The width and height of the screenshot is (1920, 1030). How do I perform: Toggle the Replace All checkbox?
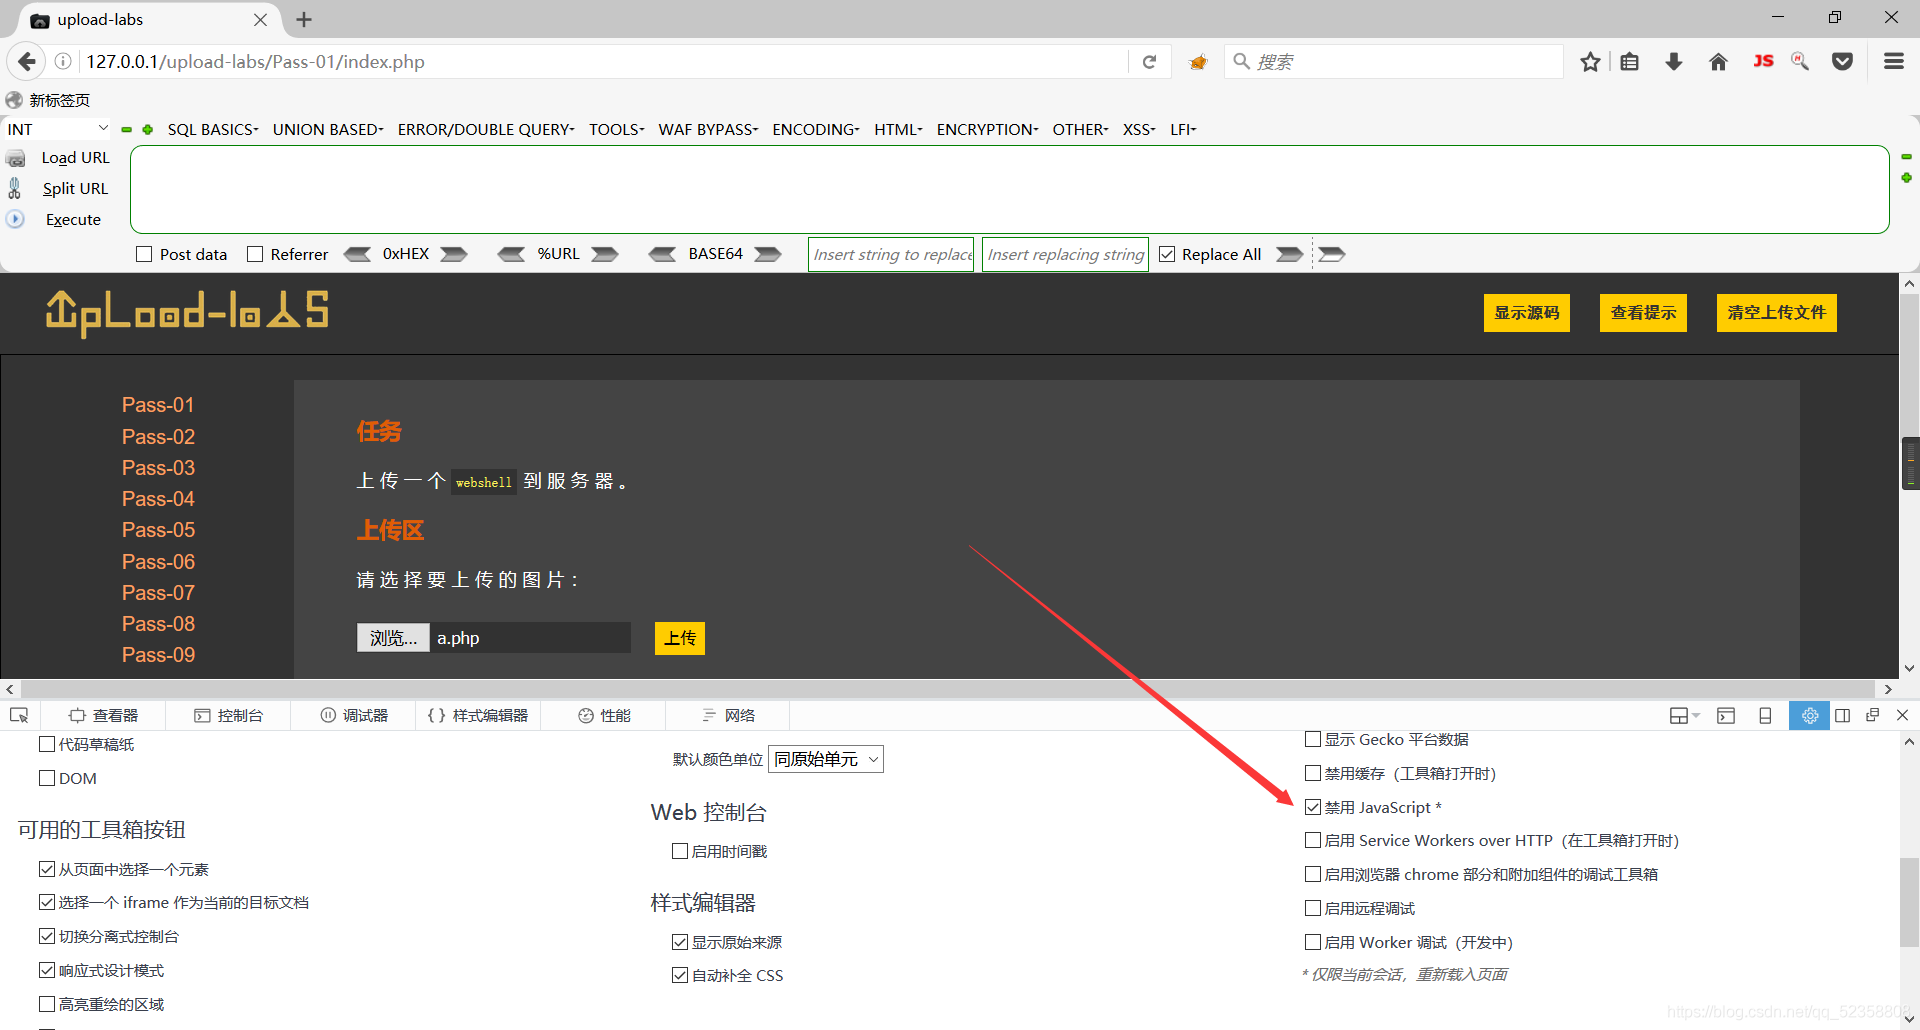pyautogui.click(x=1167, y=254)
